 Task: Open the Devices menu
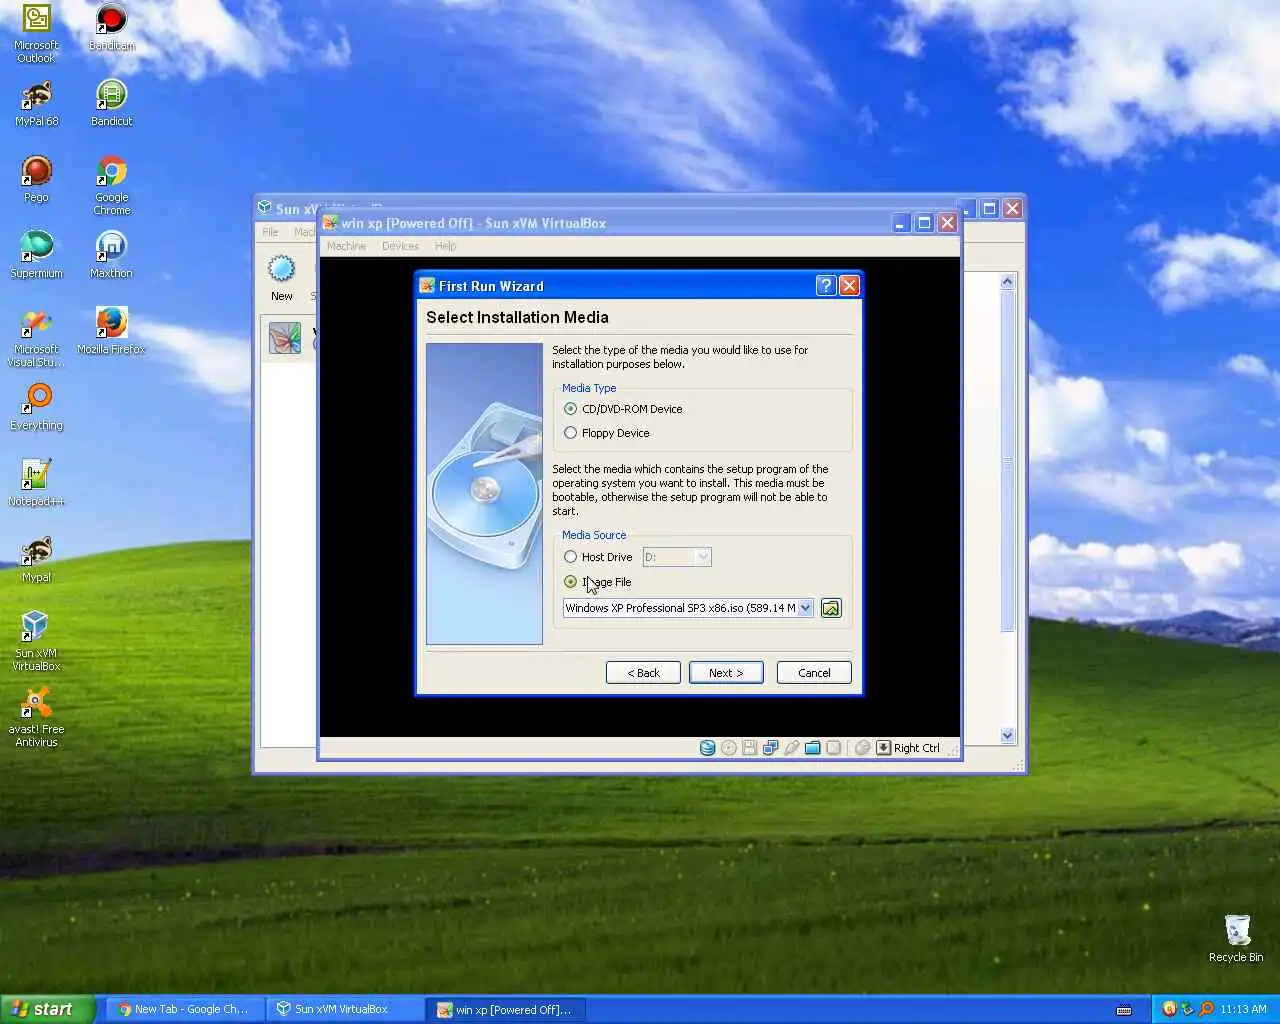coord(400,246)
